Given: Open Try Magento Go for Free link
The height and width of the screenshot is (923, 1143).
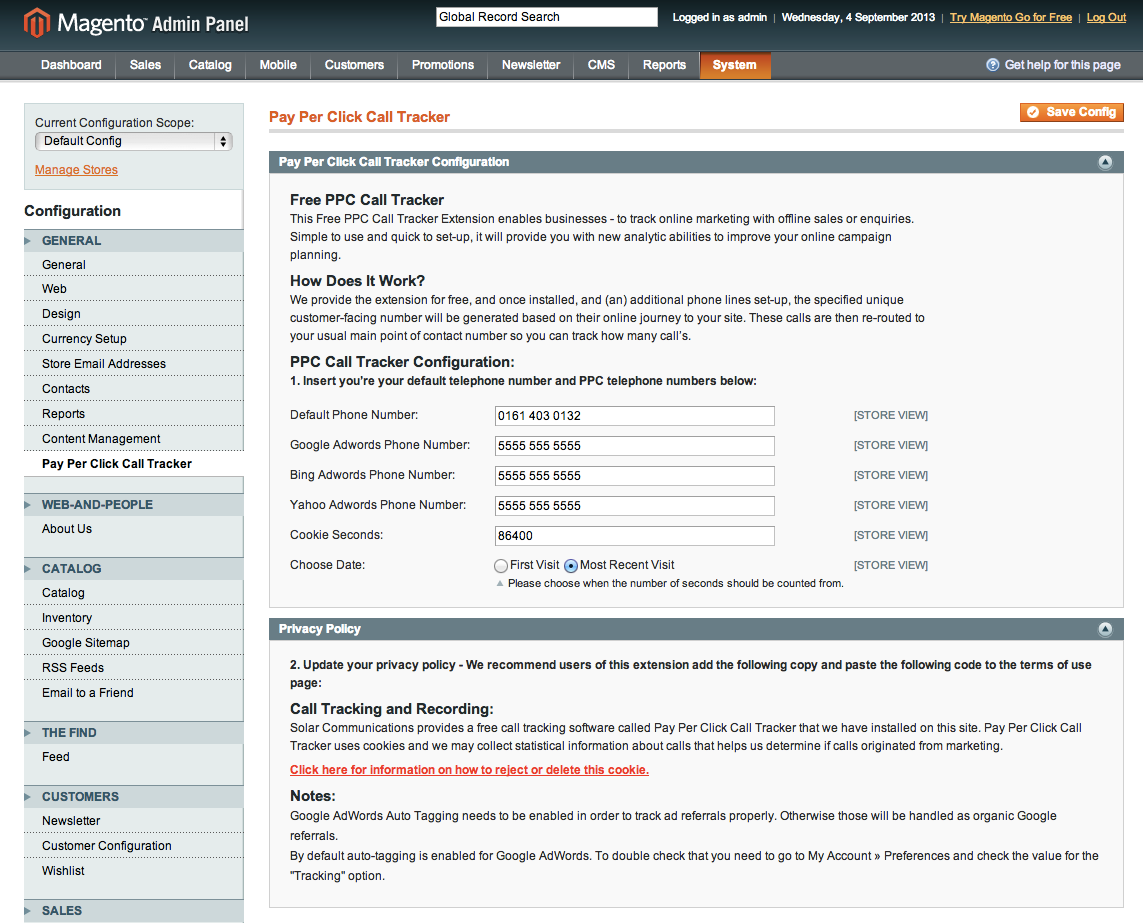Looking at the screenshot, I should 1010,17.
